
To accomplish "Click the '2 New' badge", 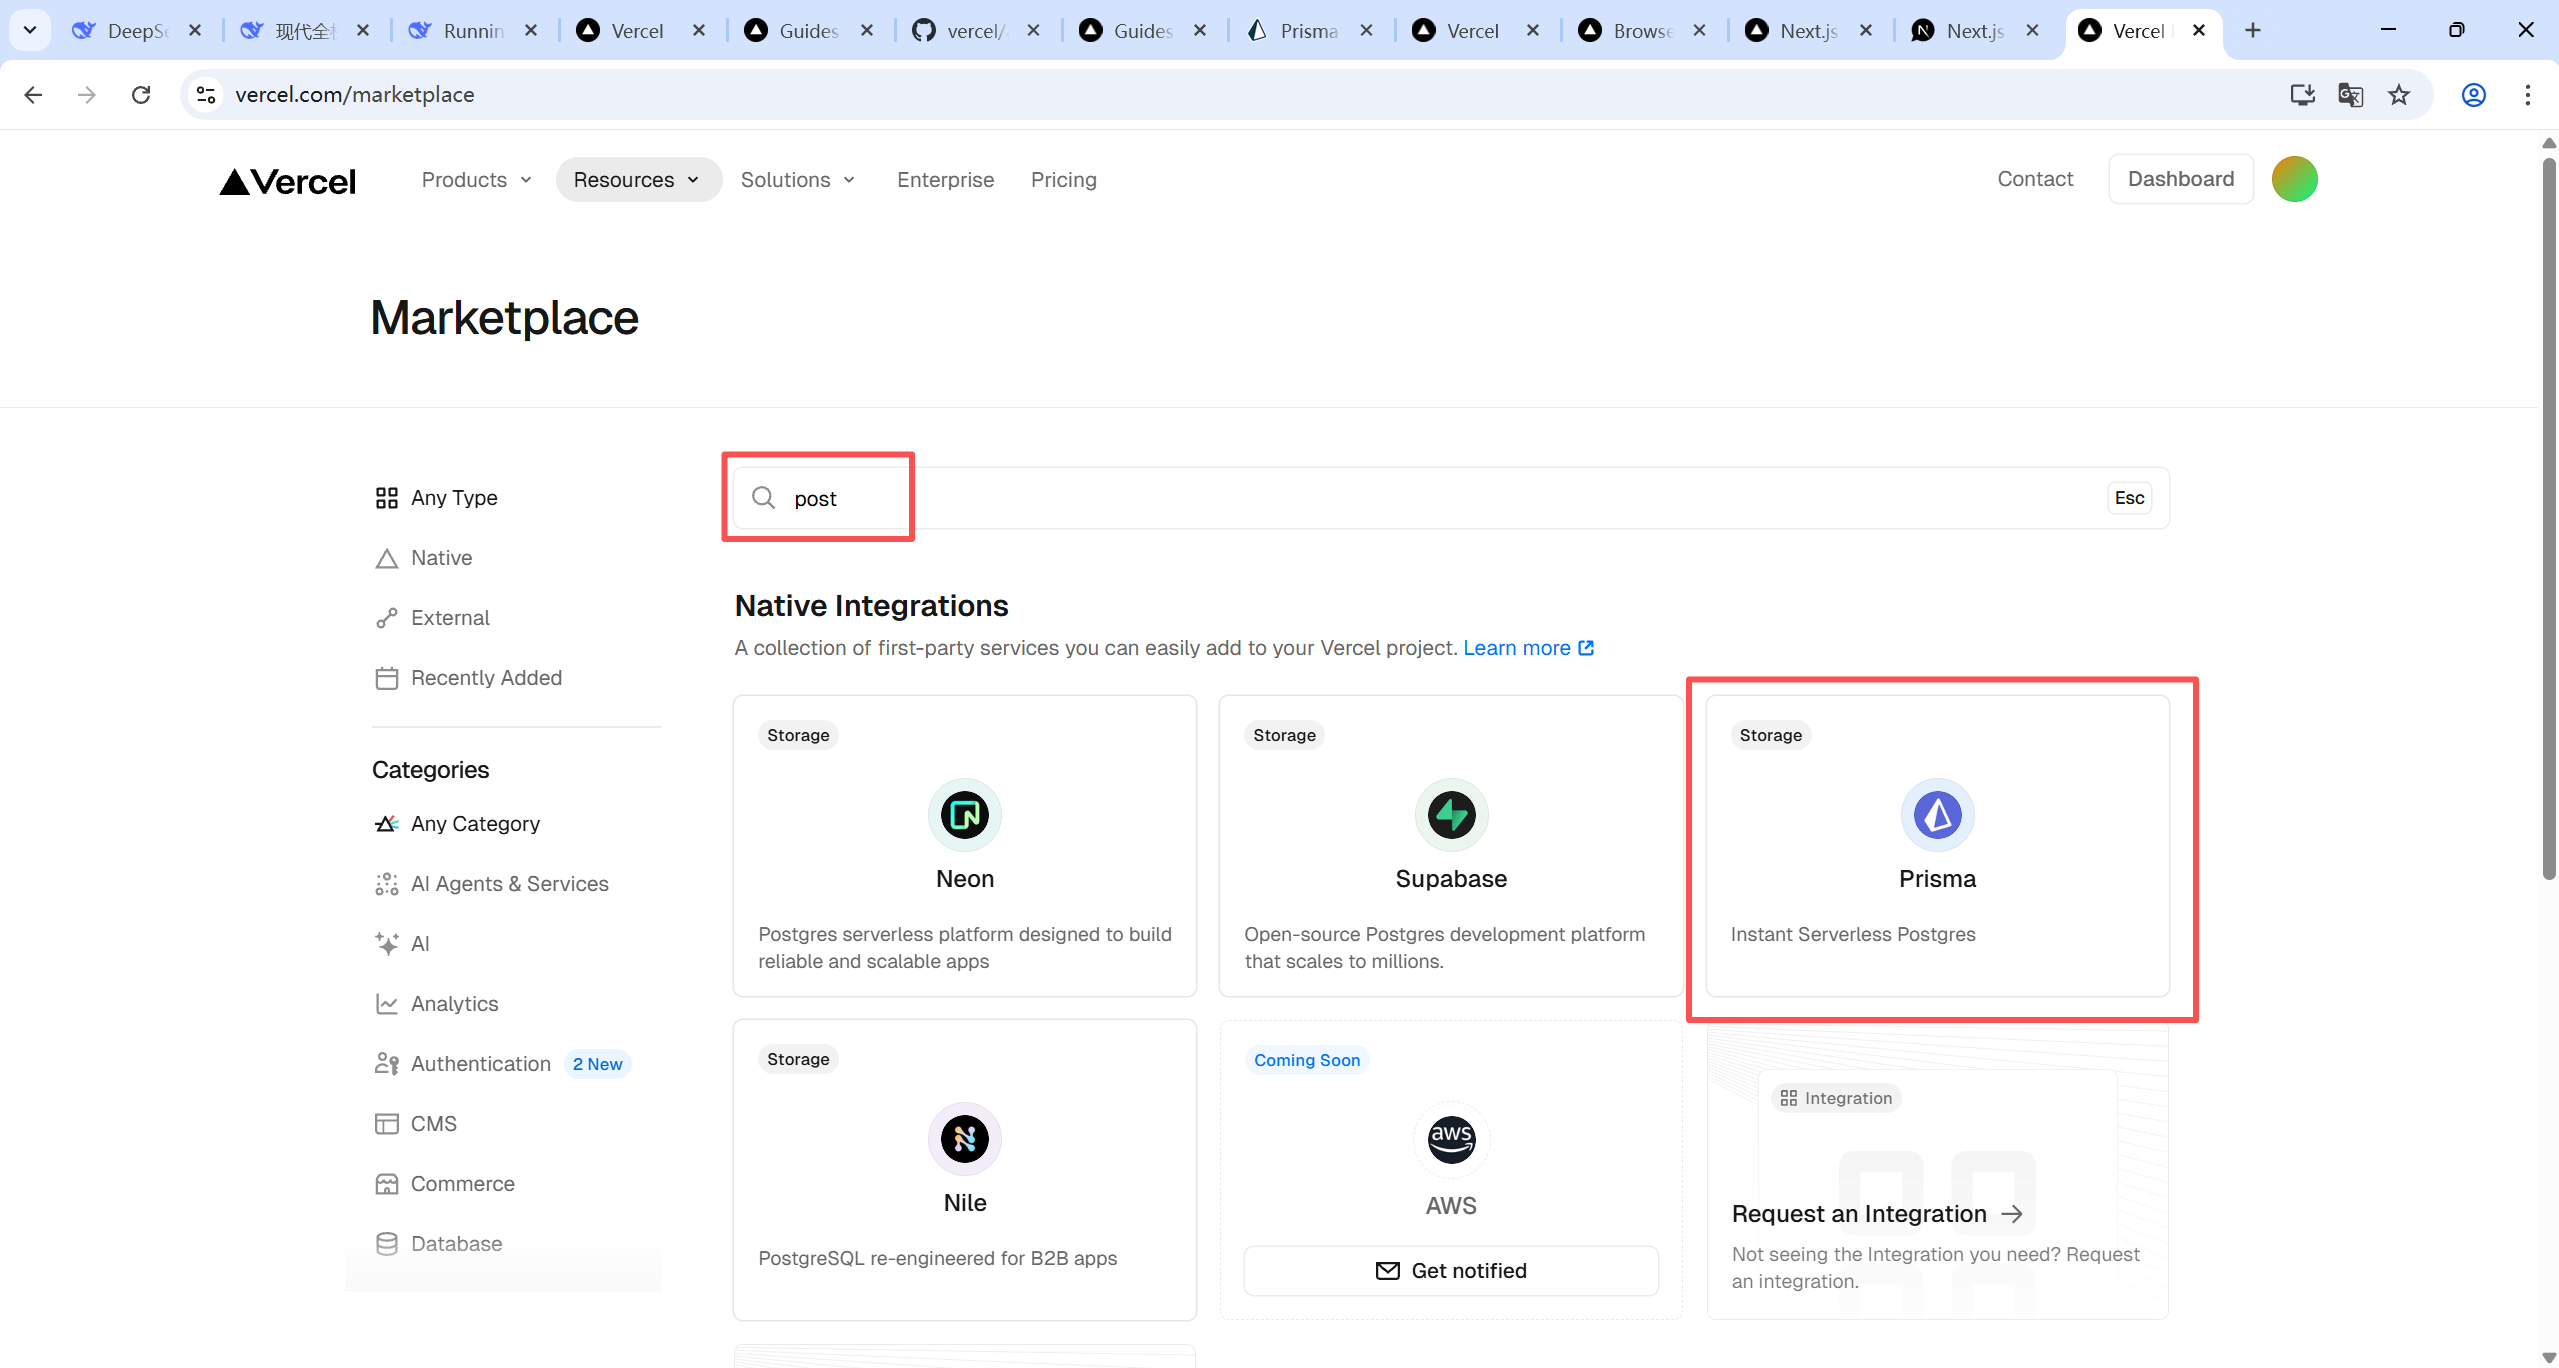I will point(597,1064).
